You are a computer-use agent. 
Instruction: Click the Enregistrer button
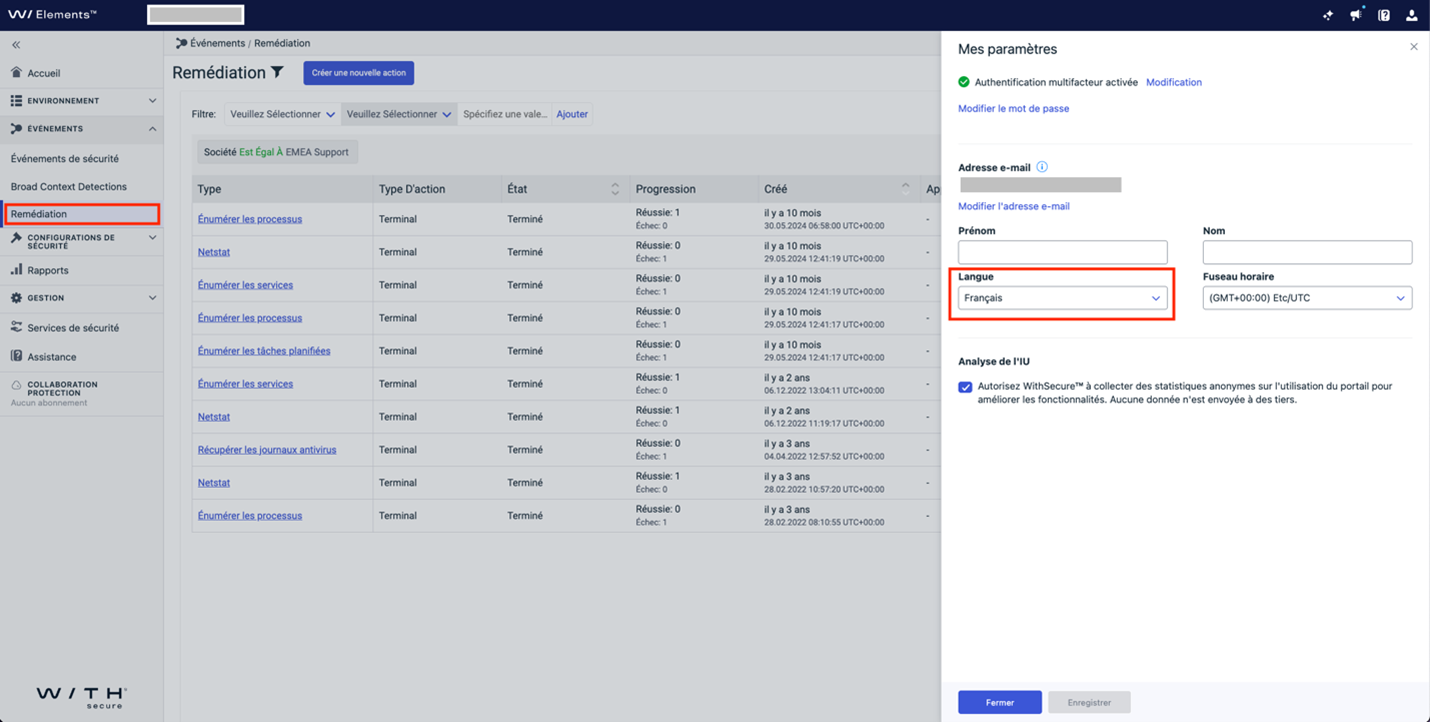click(x=1089, y=702)
